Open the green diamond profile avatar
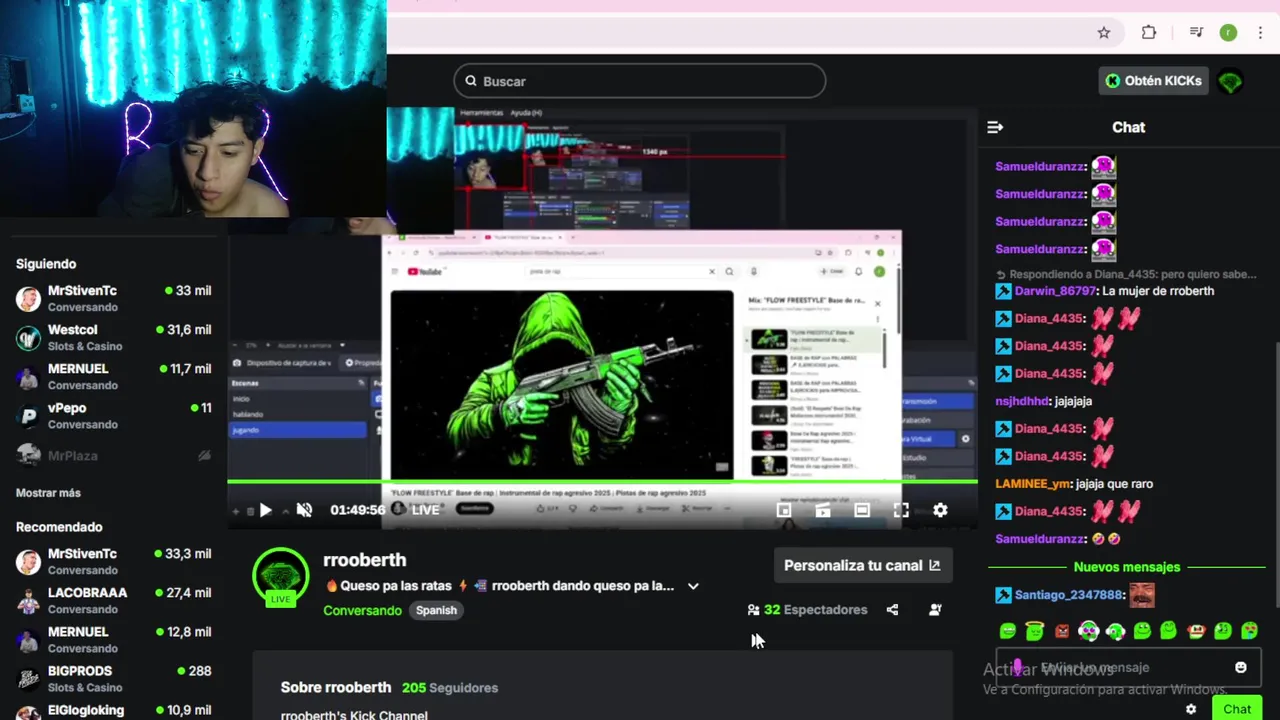Screen dimensions: 1280x720 coord(1231,81)
